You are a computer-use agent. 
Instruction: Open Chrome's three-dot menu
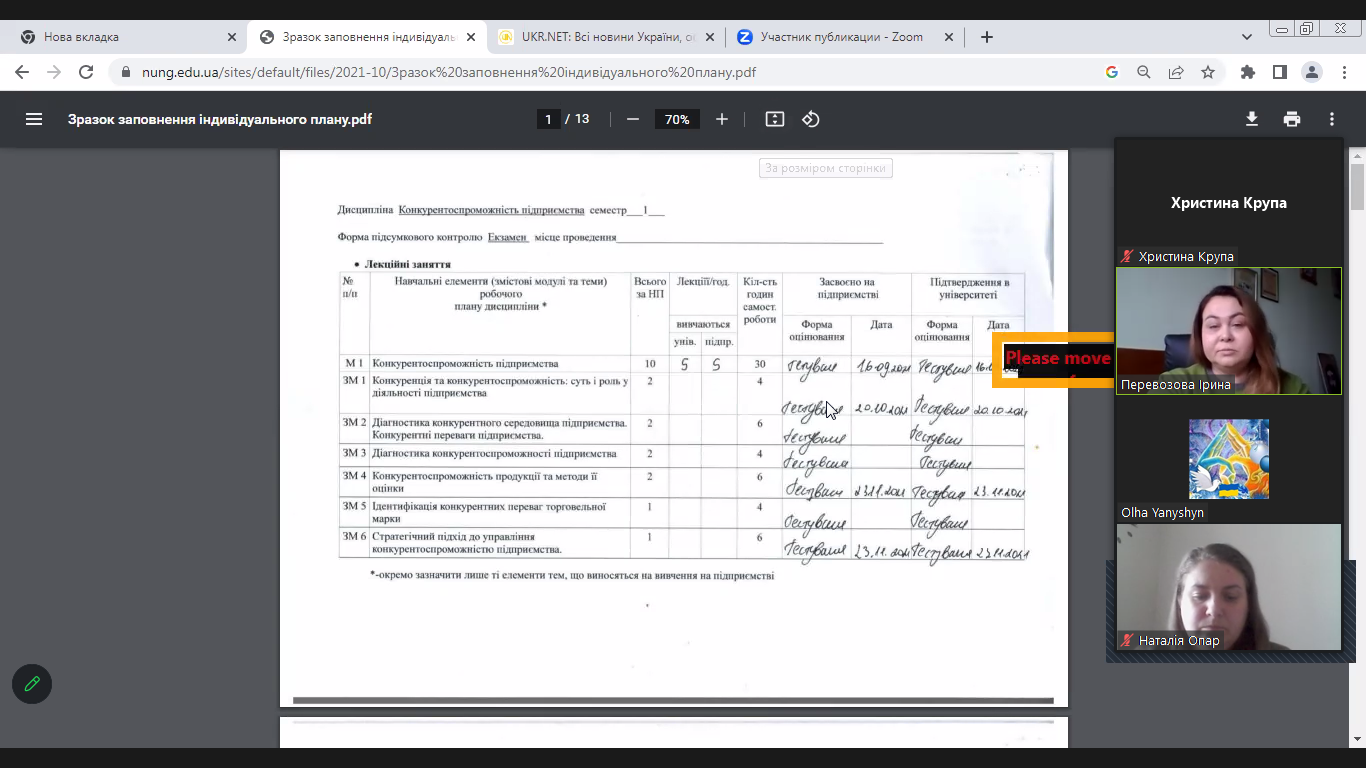[1343, 72]
